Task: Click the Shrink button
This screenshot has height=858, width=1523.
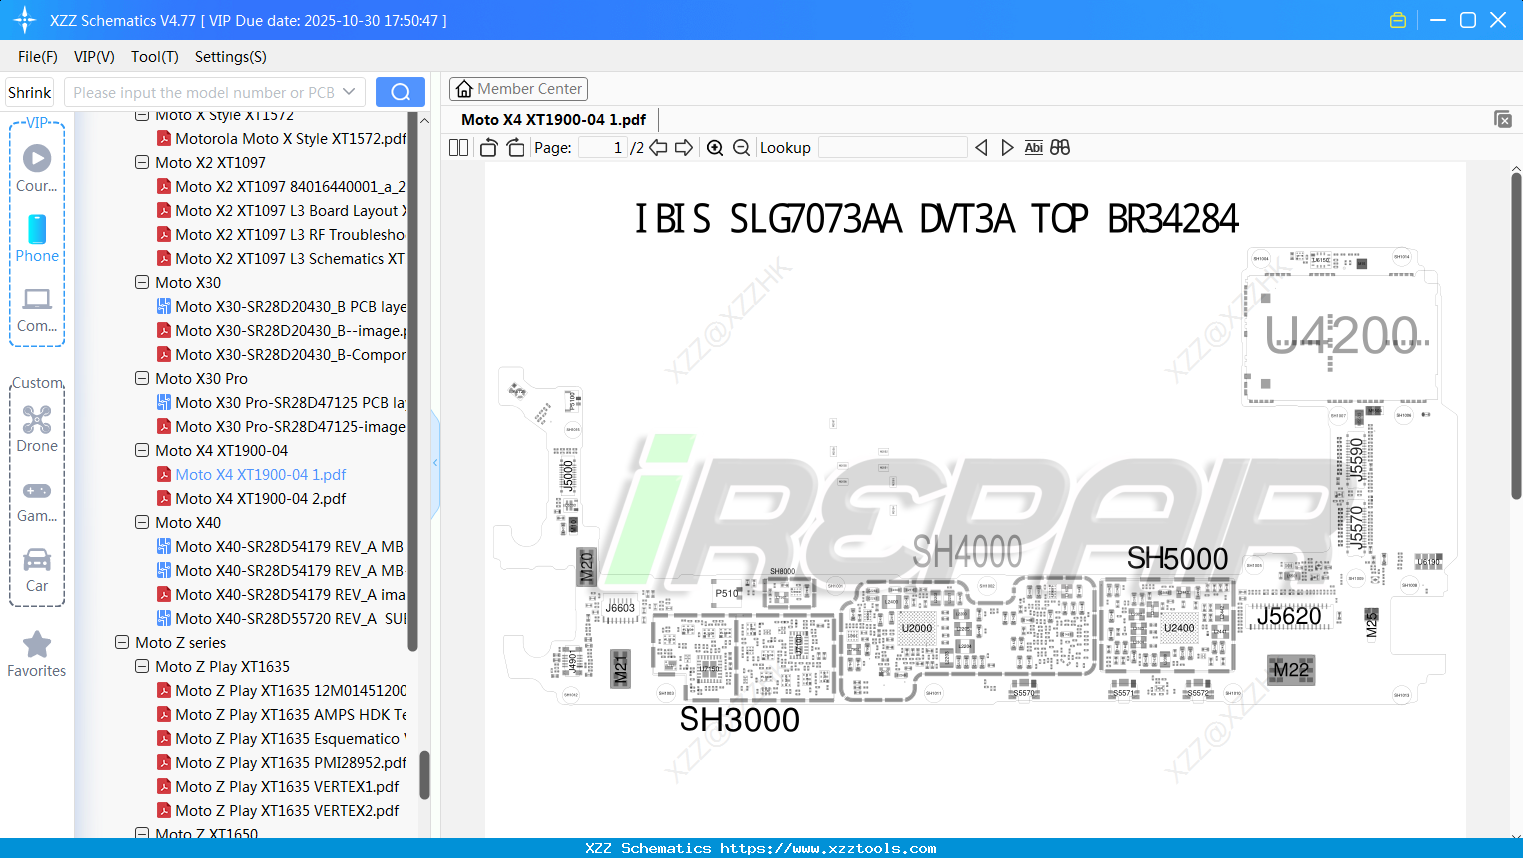Action: pyautogui.click(x=30, y=92)
